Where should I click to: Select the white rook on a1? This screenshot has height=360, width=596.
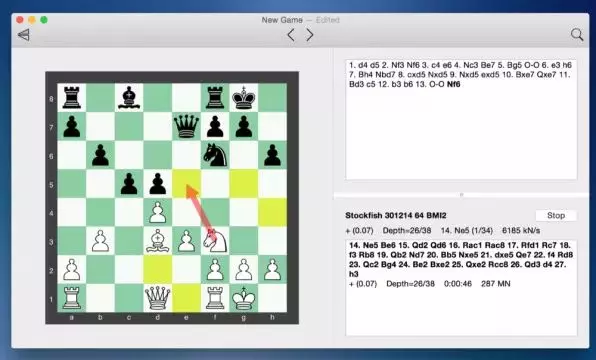point(71,298)
